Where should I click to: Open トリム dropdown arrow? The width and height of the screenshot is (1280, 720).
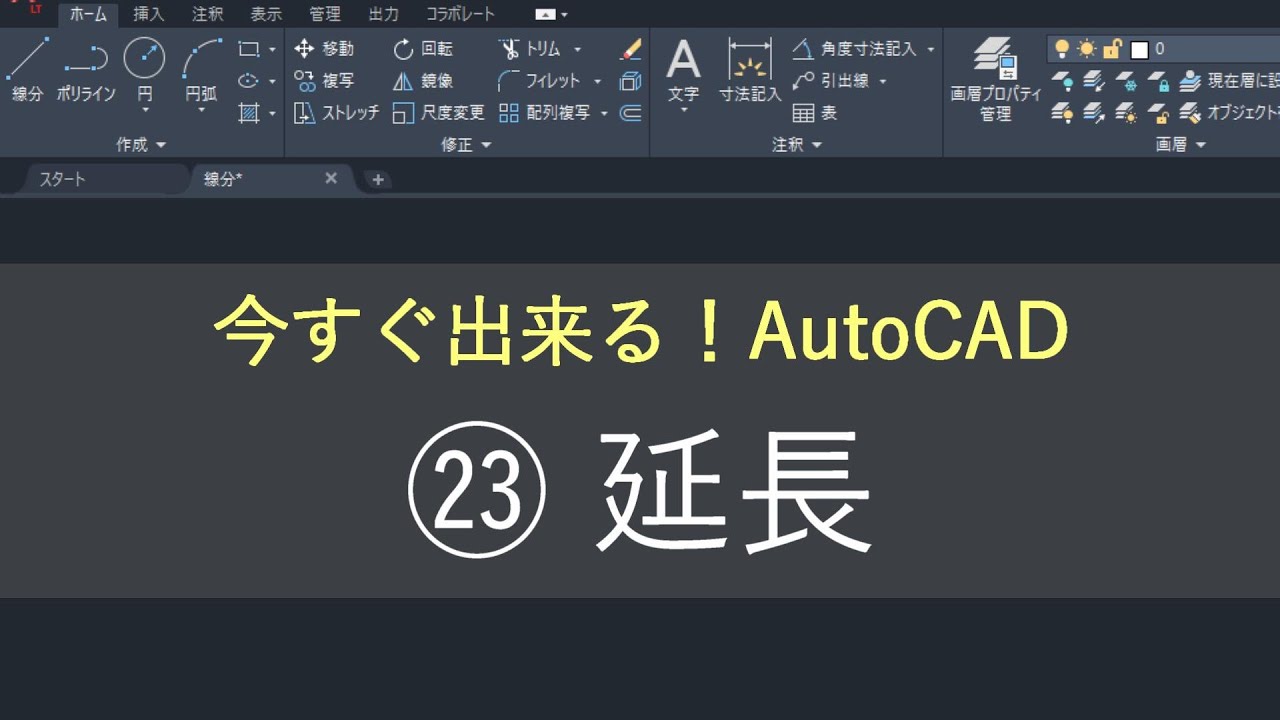point(577,49)
